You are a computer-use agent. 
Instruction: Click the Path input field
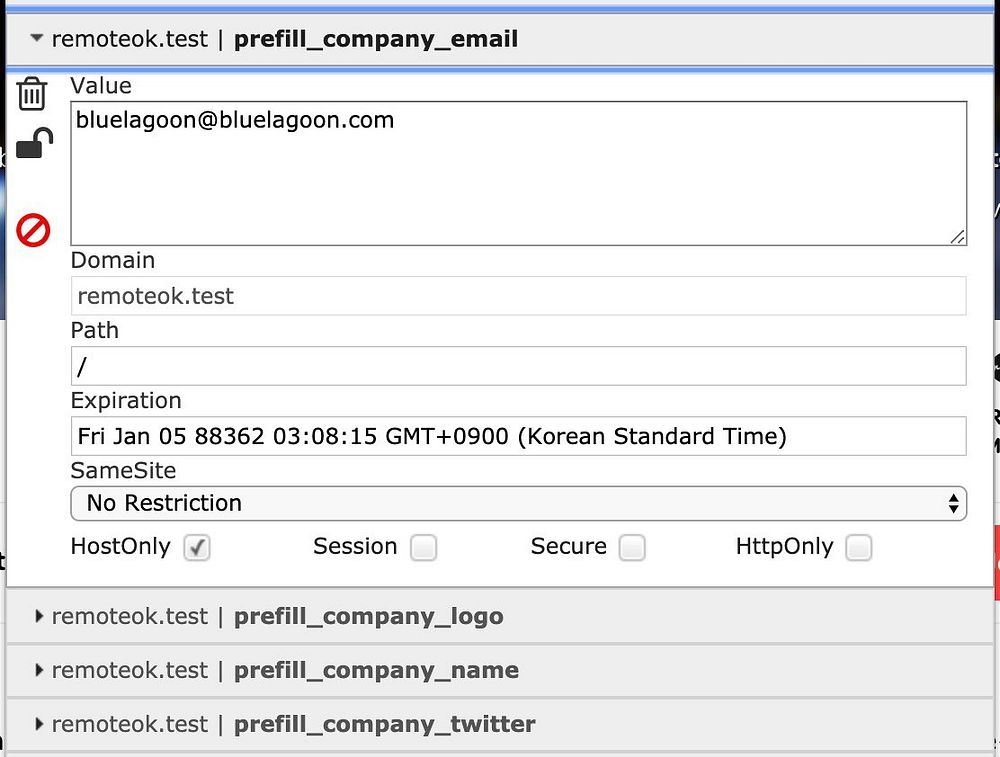(518, 366)
